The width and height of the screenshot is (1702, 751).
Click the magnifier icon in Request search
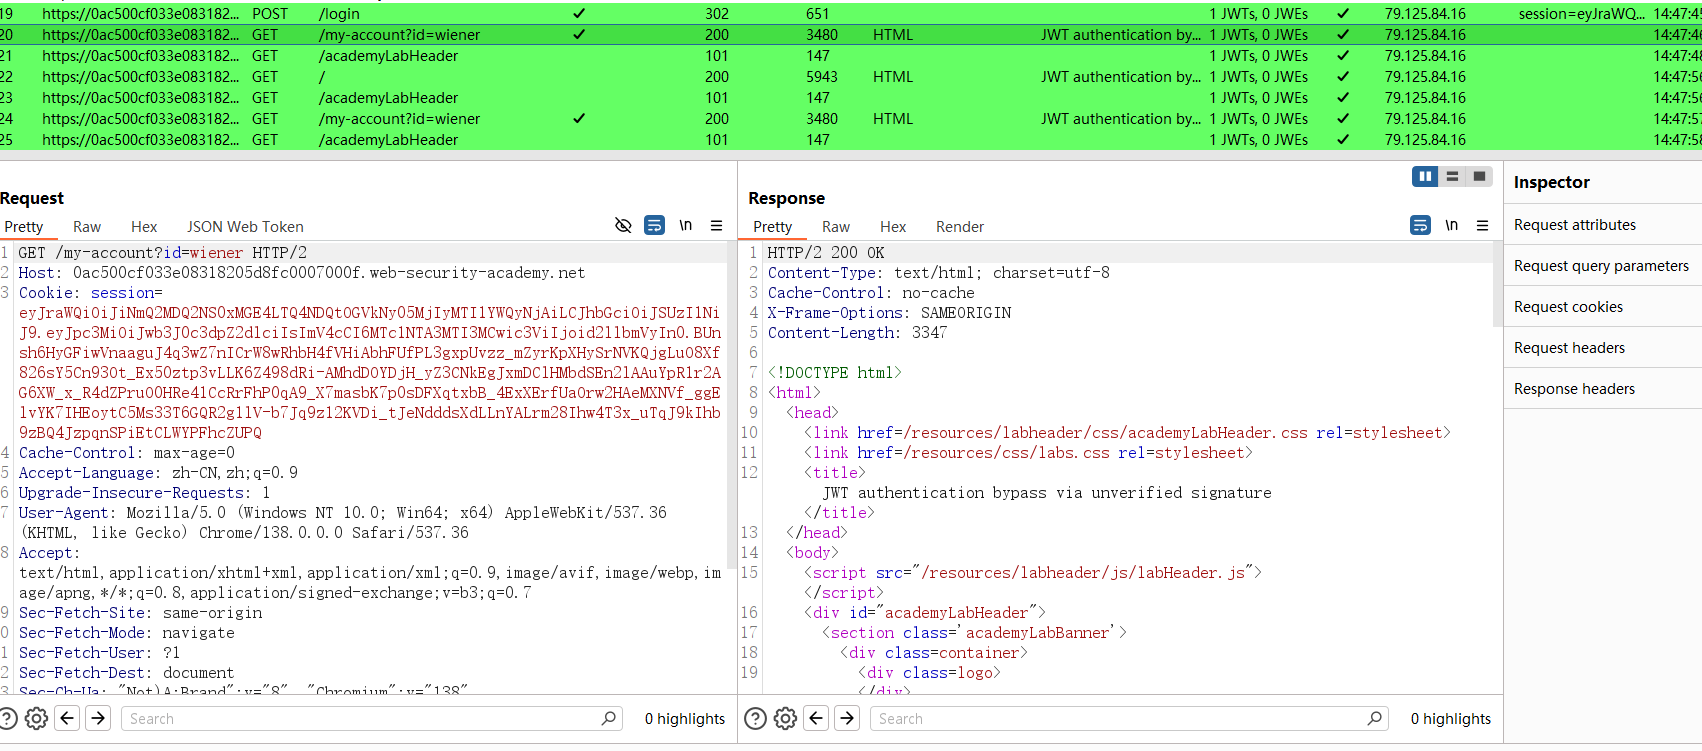(608, 718)
